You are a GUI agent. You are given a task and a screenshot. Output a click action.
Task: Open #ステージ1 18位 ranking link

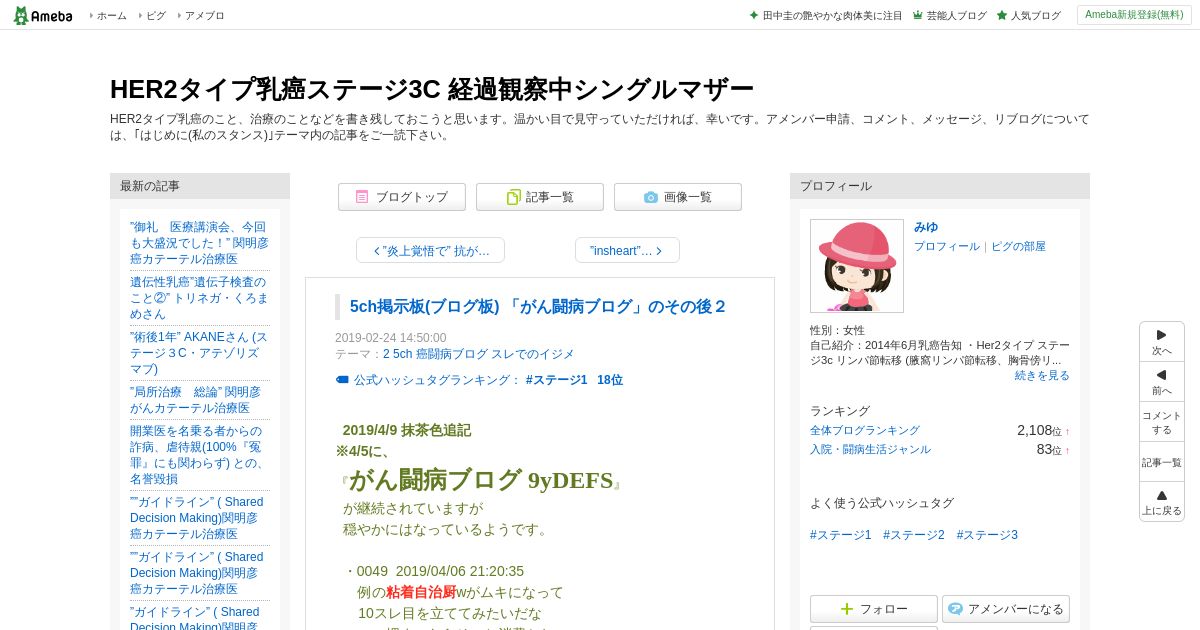(x=574, y=380)
